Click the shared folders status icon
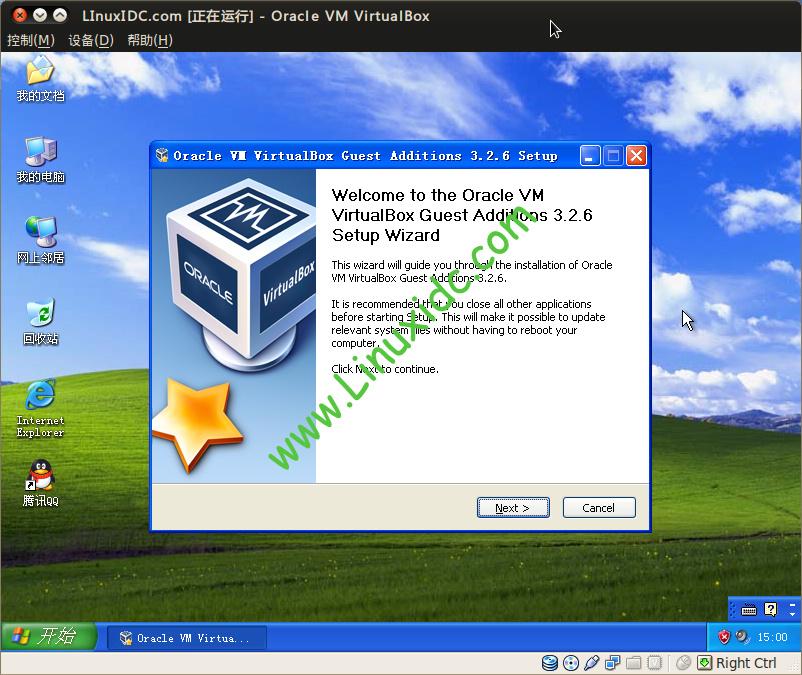Screen dimensions: 802x675 633,663
